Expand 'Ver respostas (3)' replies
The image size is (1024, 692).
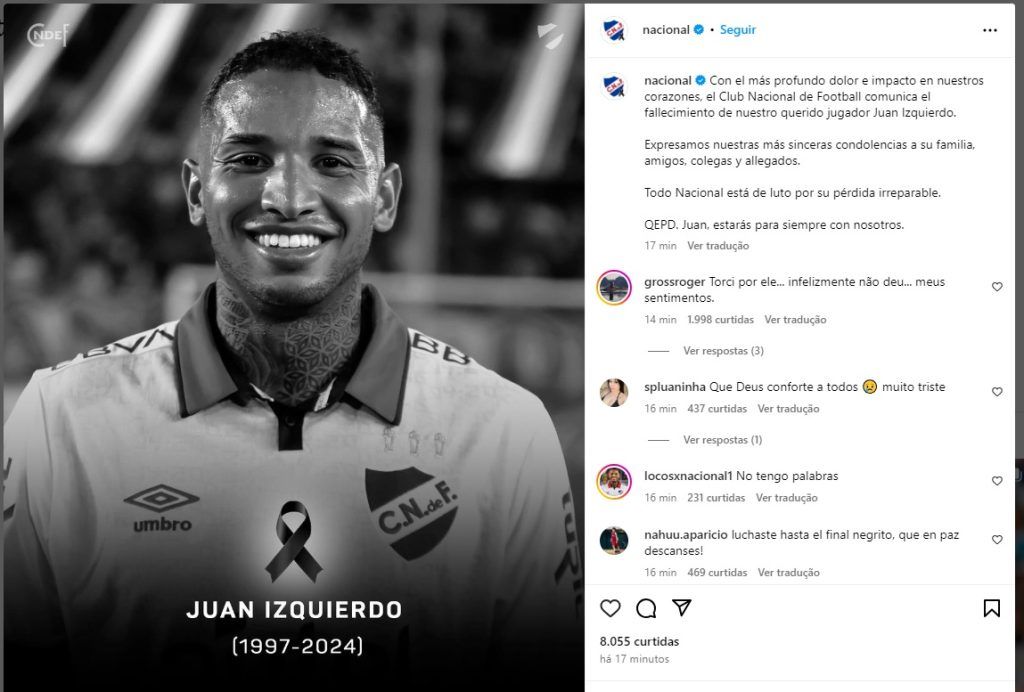tap(724, 351)
